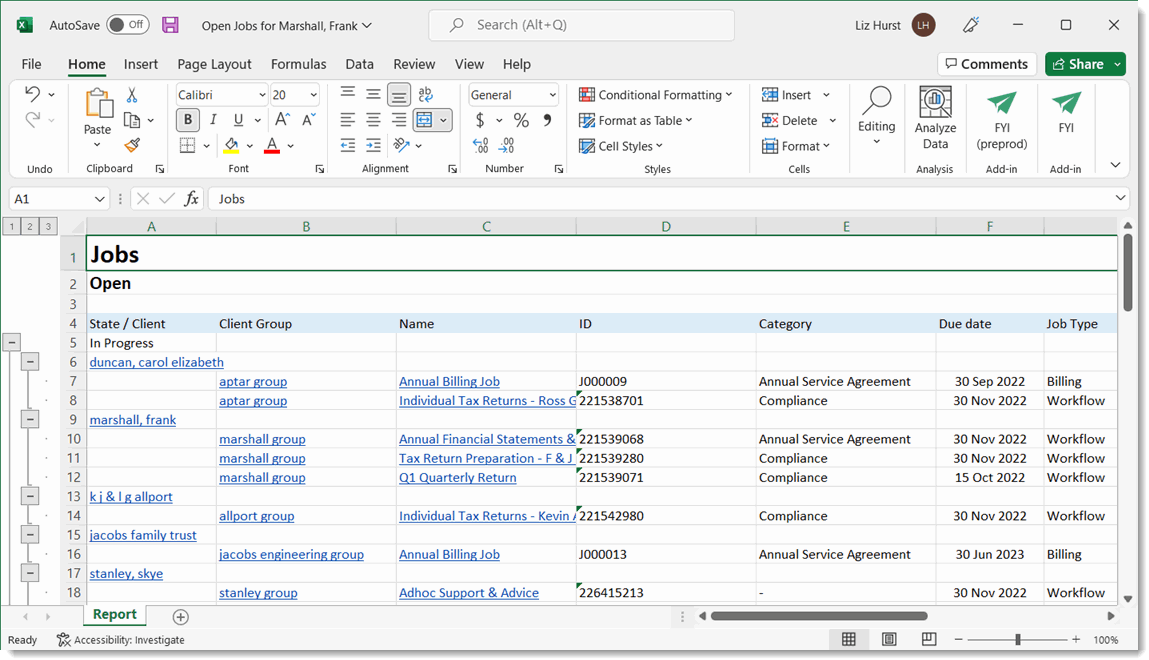The height and width of the screenshot is (660, 1149).
Task: Collapse the marshall, frank group
Action: click(30, 419)
